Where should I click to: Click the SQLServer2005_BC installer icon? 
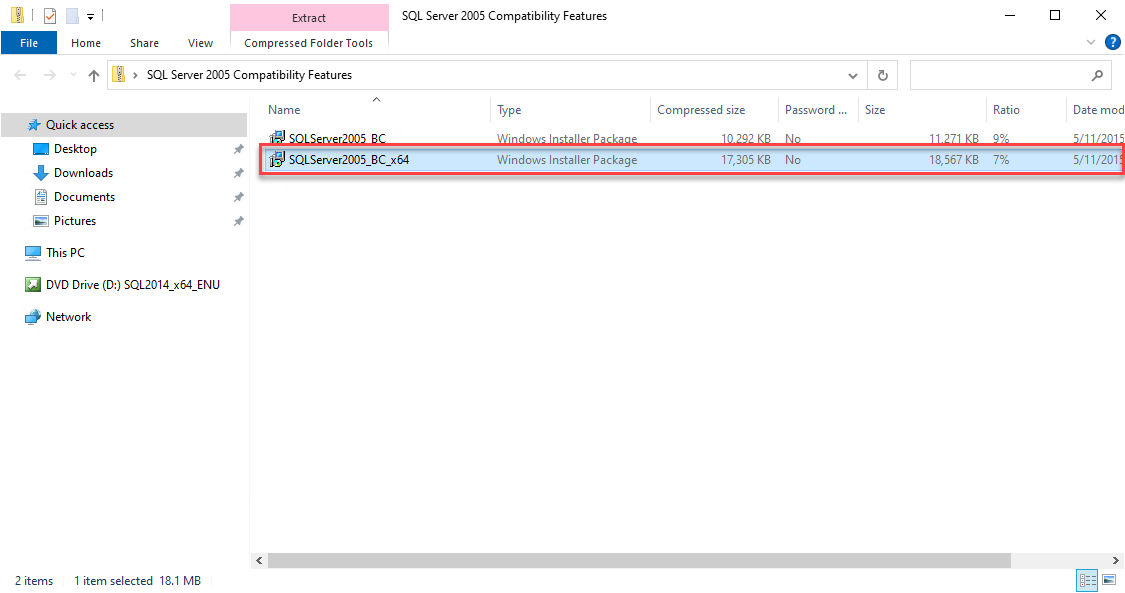(277, 138)
